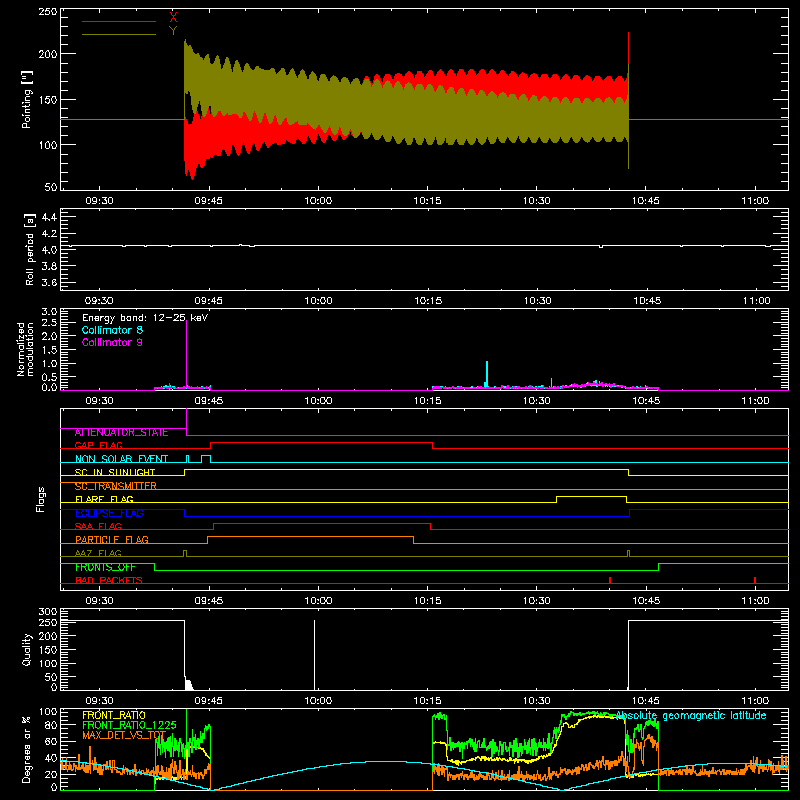Click the Roll period axis title
Screen dimensions: 800x800
pos(30,249)
